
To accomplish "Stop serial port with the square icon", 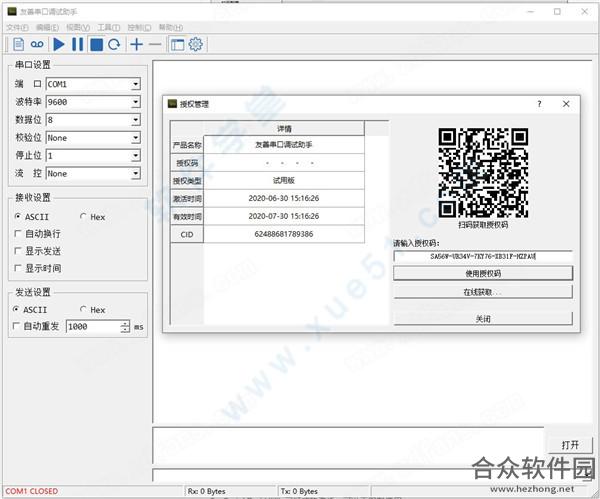I will pyautogui.click(x=96, y=44).
